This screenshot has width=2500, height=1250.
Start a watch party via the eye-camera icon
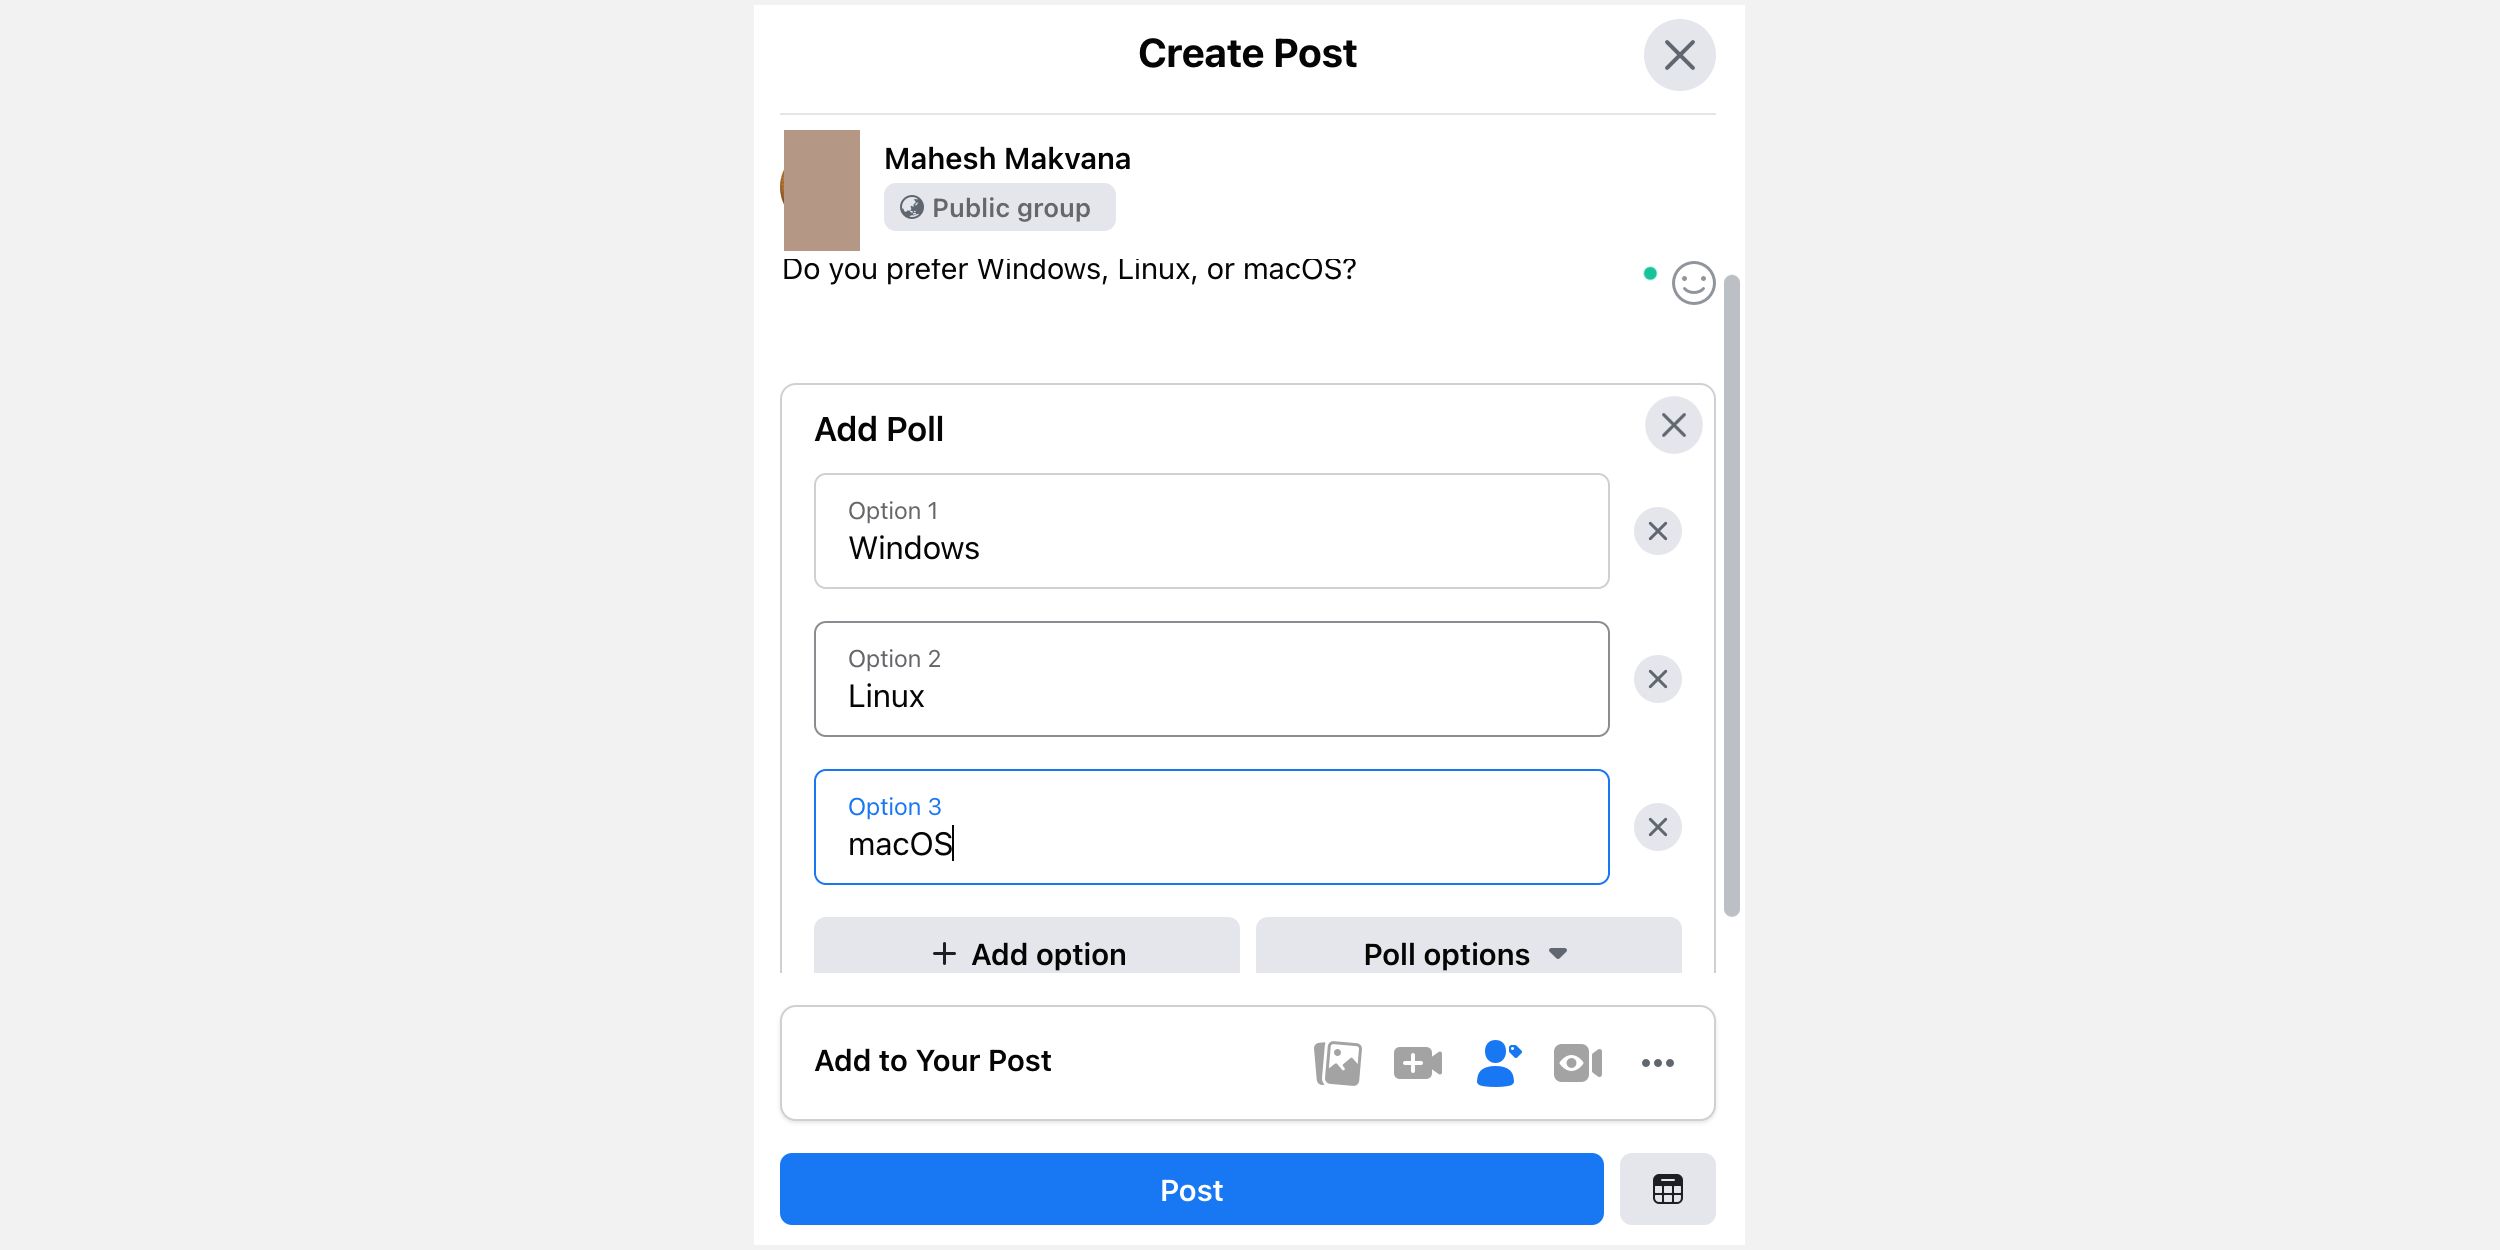tap(1575, 1062)
